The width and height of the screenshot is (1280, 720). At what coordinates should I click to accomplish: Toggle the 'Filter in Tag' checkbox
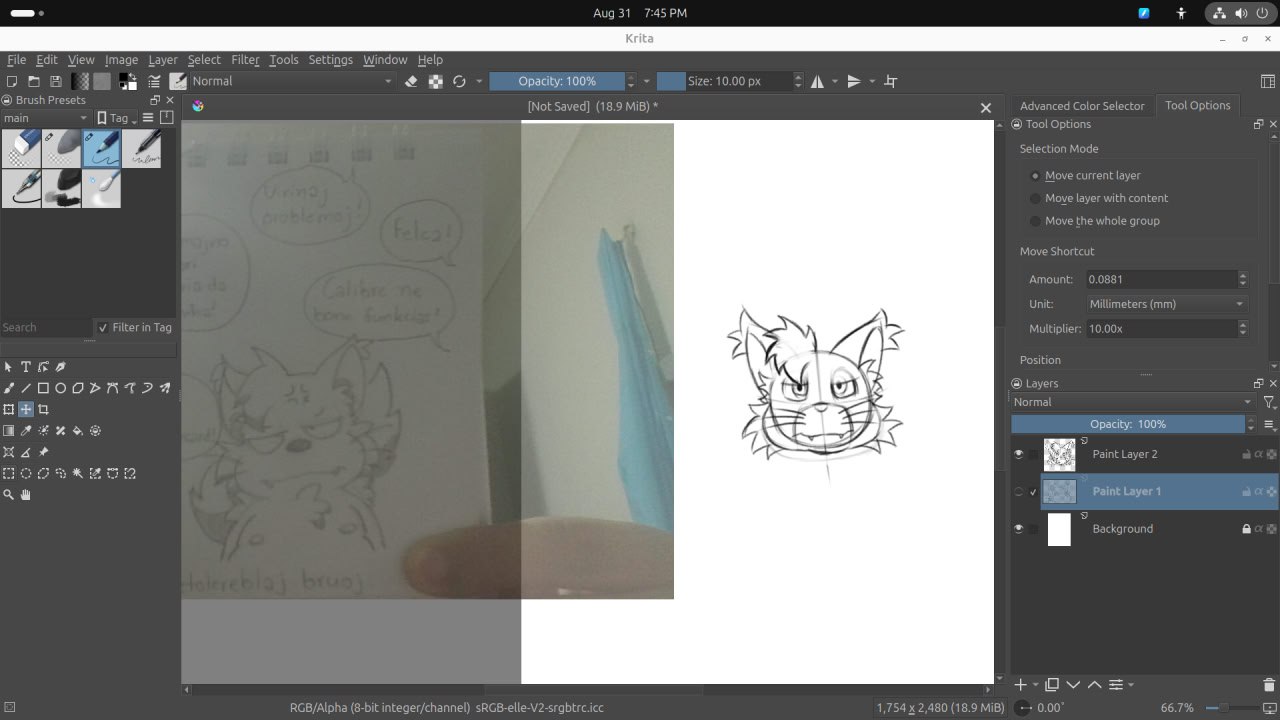click(x=102, y=328)
